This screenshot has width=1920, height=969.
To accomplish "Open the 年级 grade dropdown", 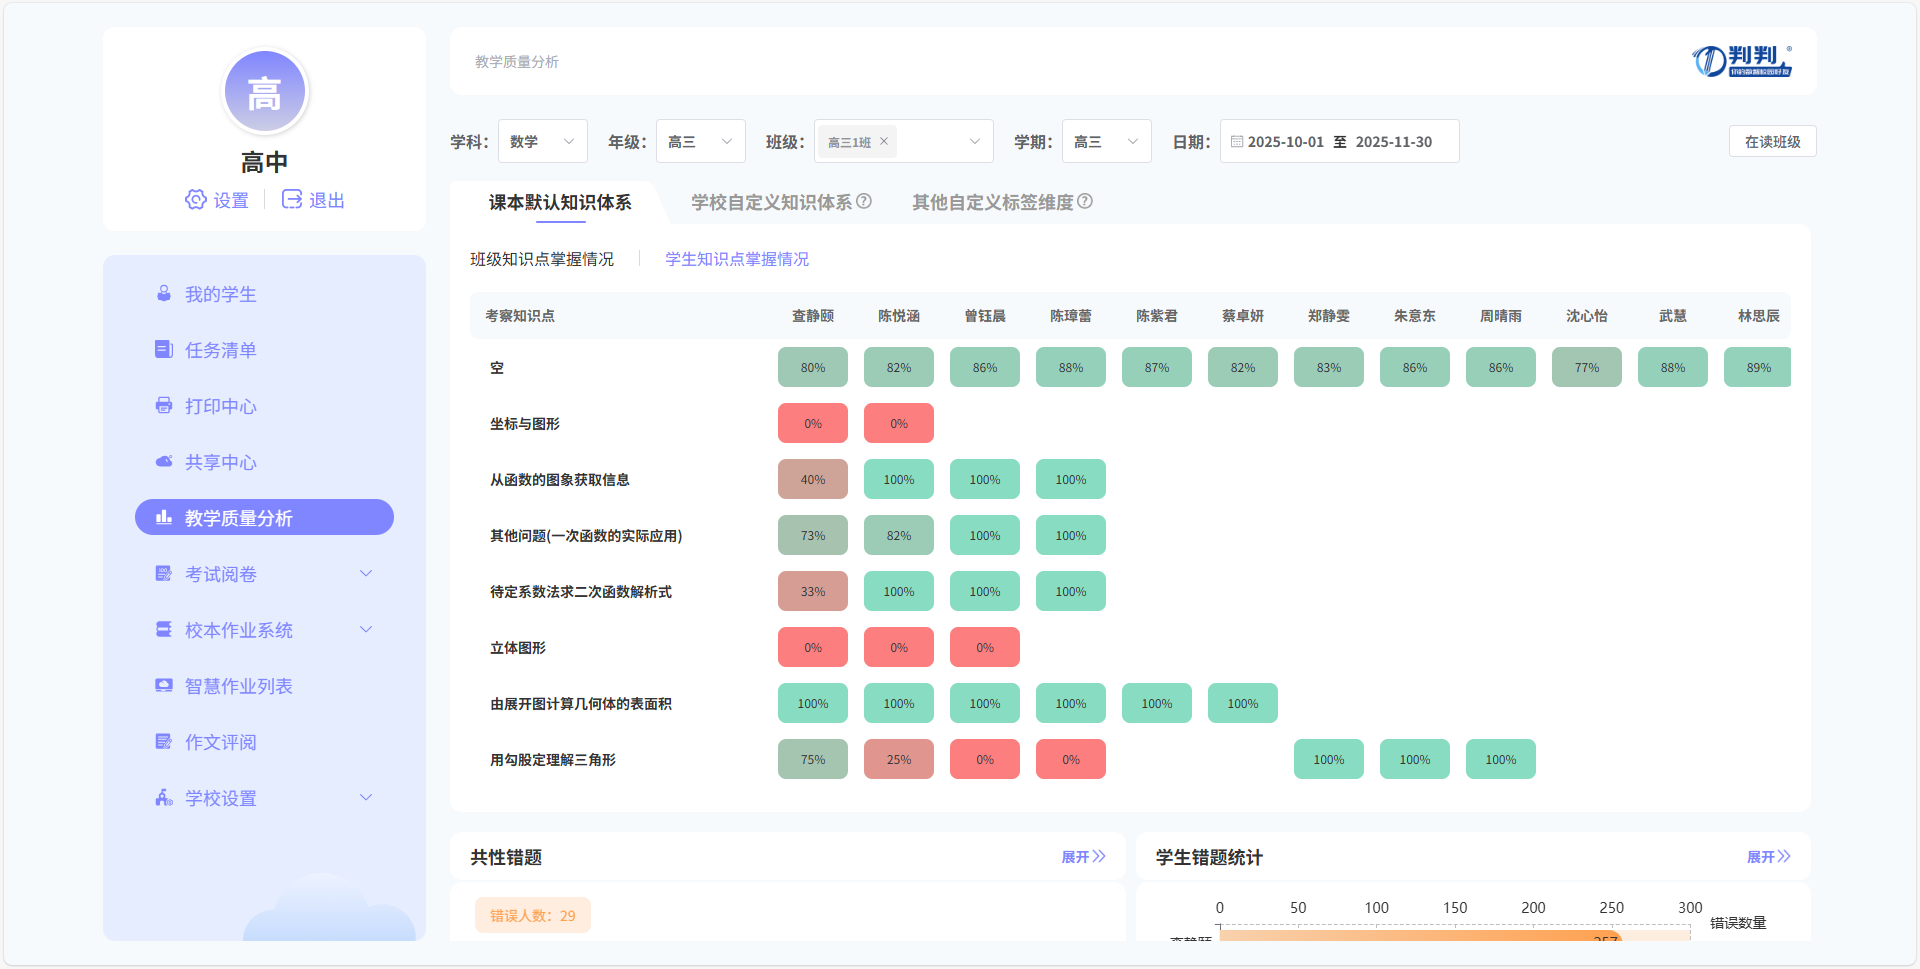I will coord(700,142).
